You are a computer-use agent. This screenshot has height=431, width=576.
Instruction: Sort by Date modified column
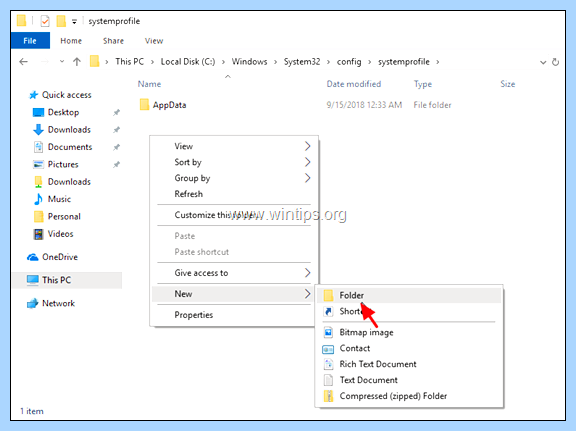pos(354,84)
